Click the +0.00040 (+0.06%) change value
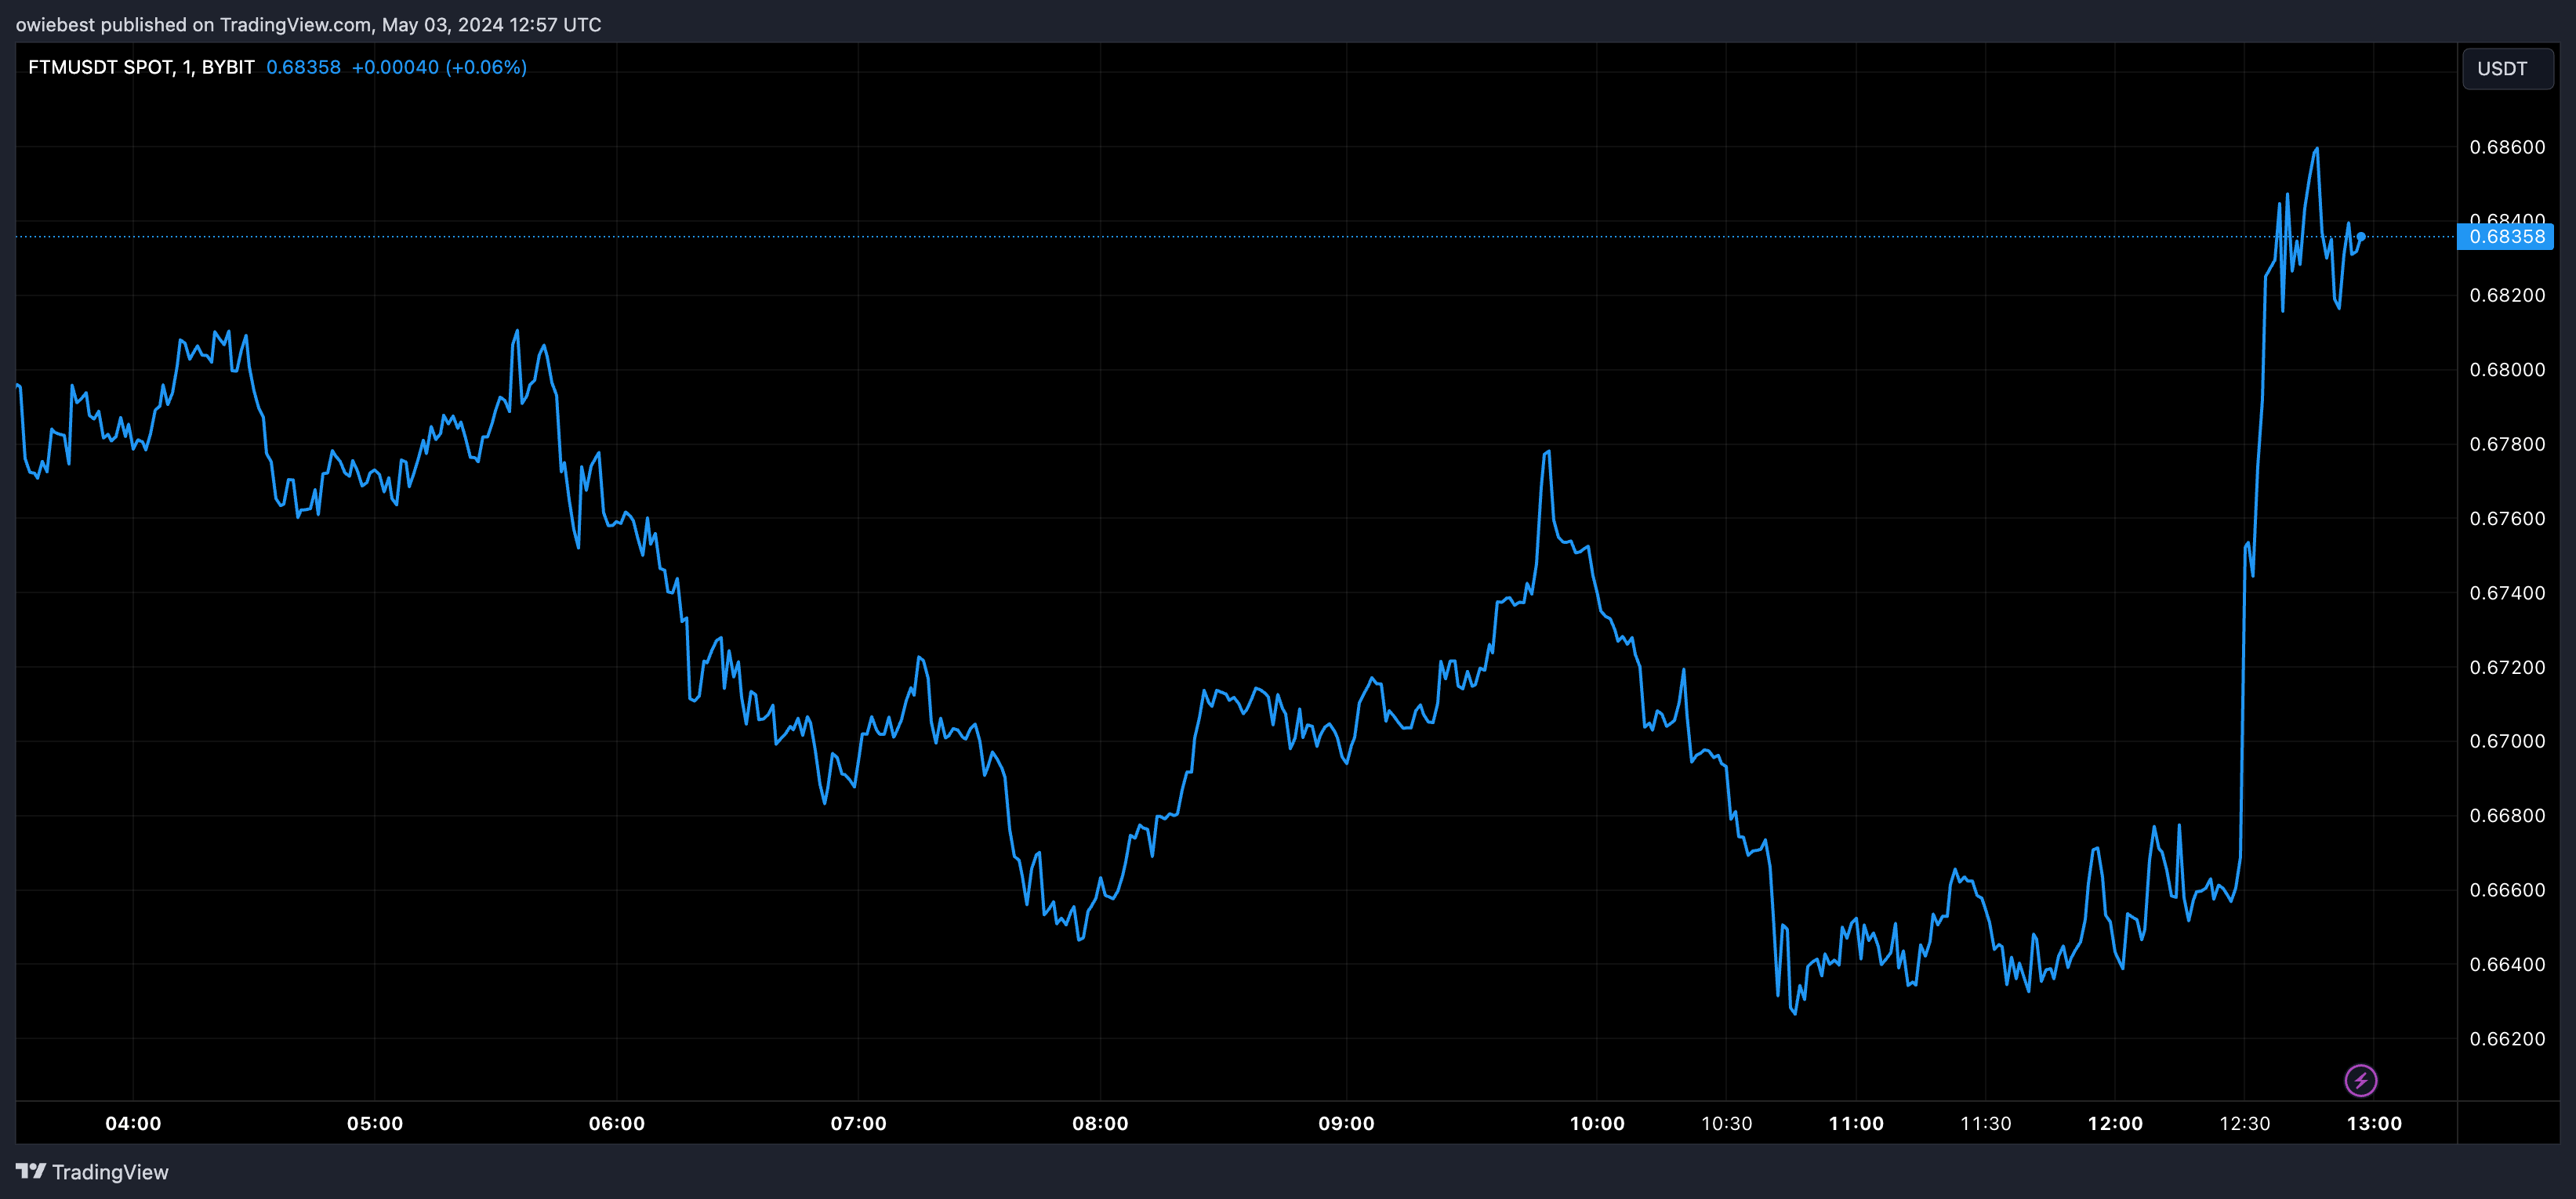2576x1199 pixels. [x=439, y=67]
